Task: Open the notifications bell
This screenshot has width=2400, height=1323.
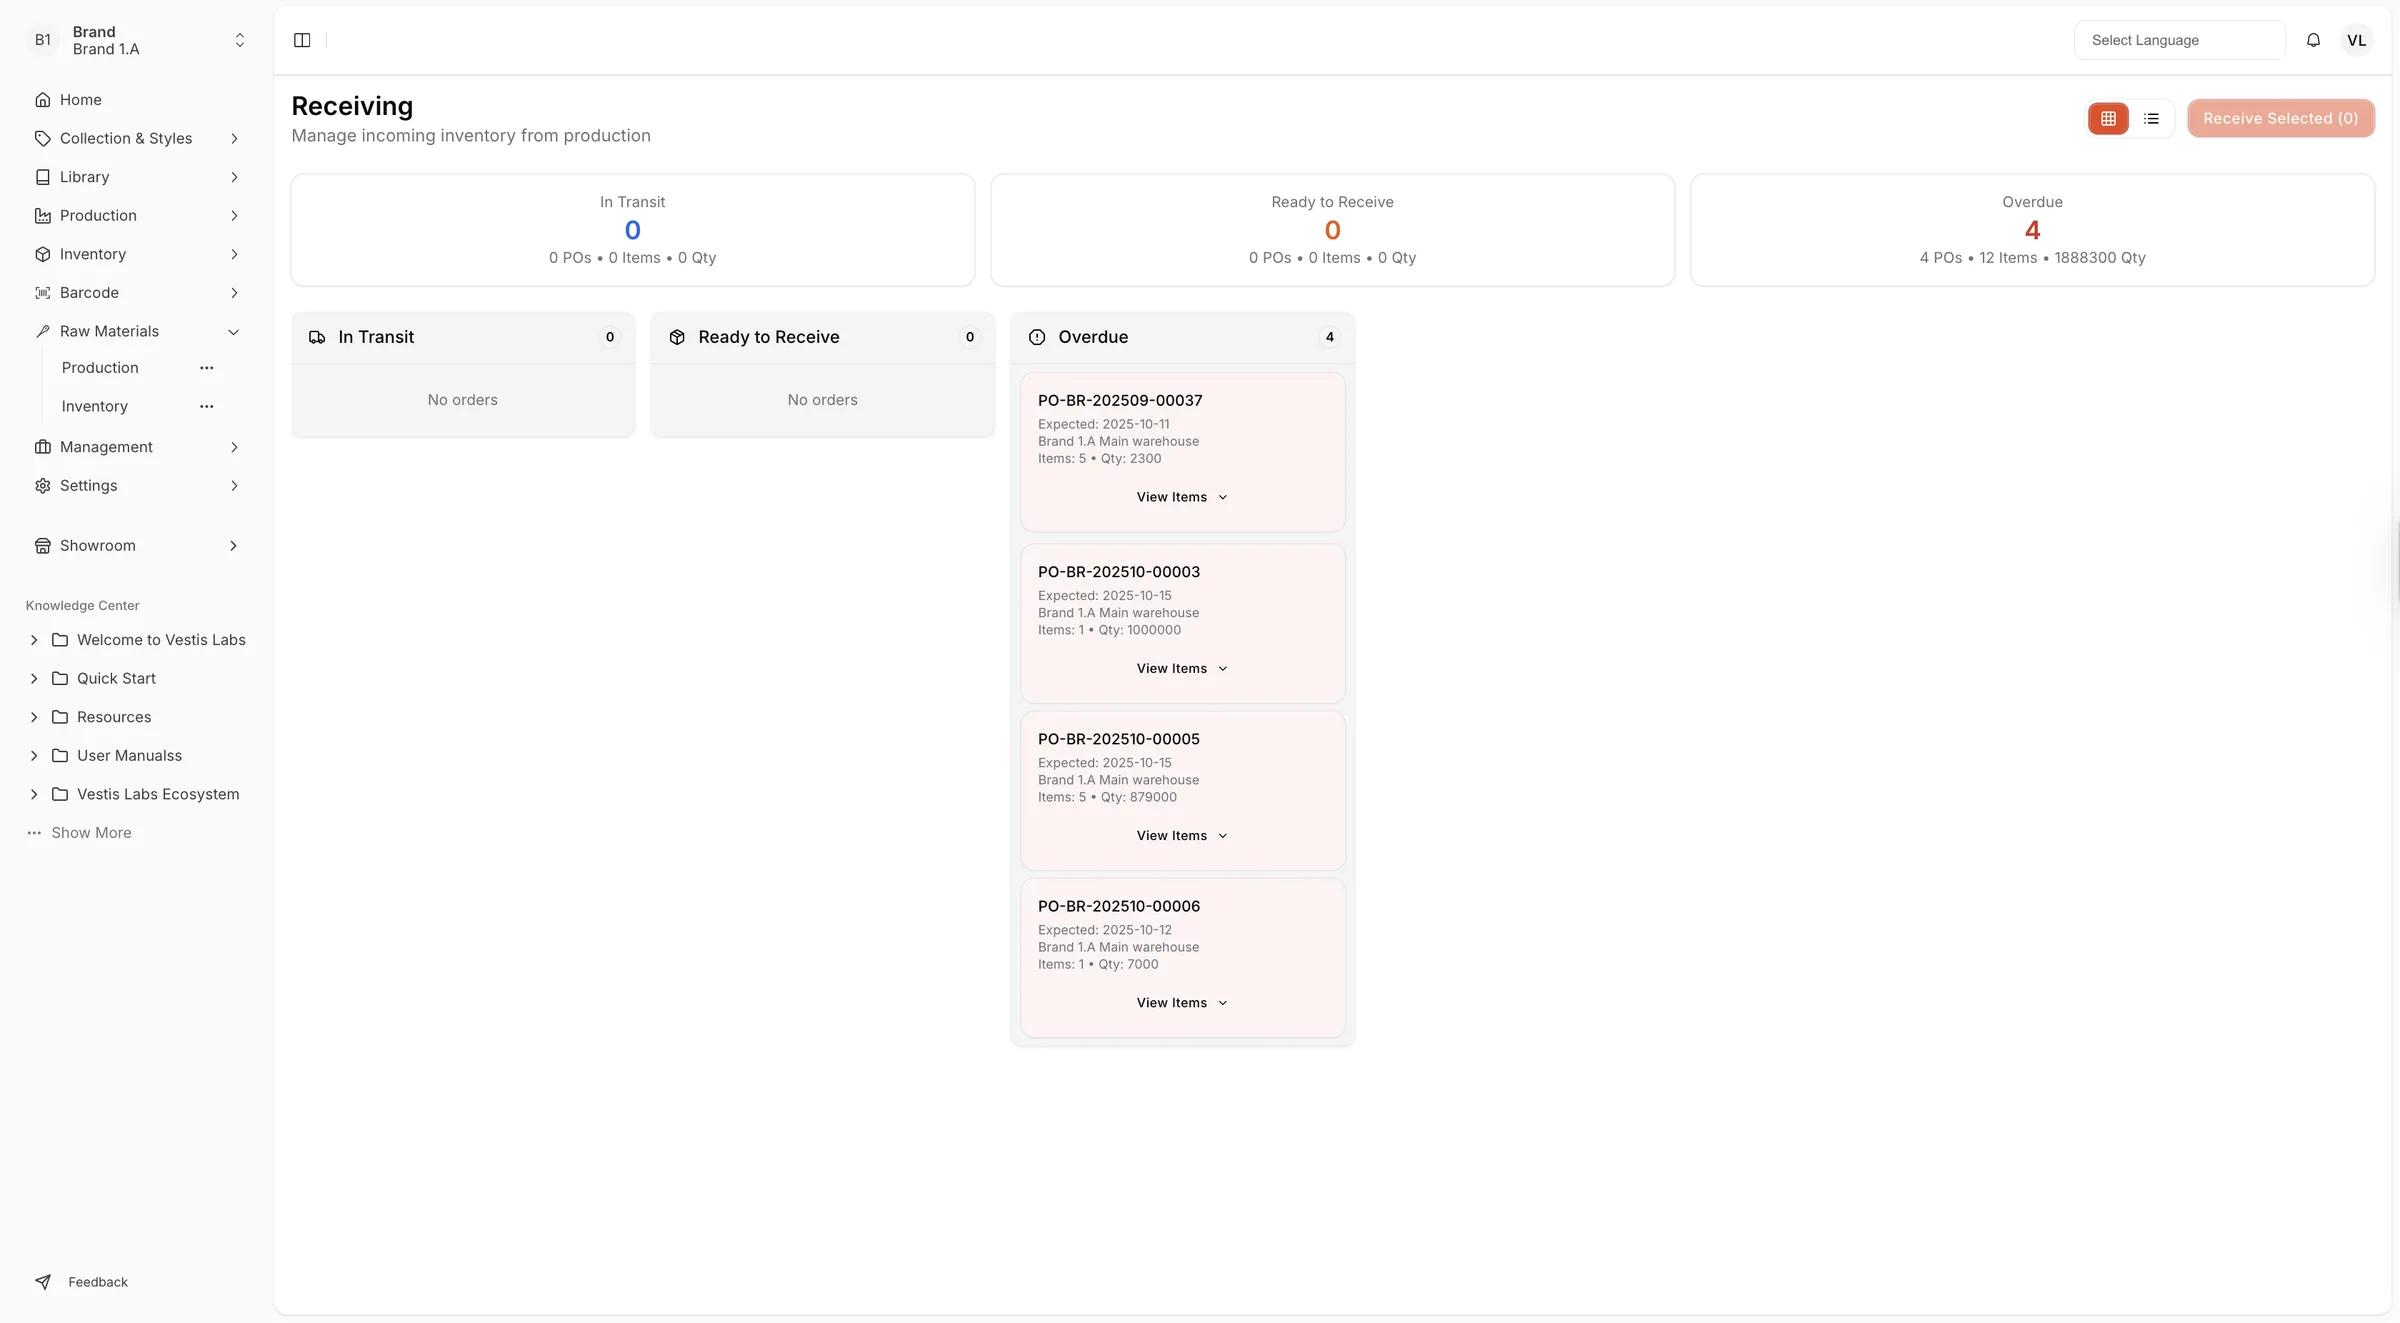Action: (2313, 40)
